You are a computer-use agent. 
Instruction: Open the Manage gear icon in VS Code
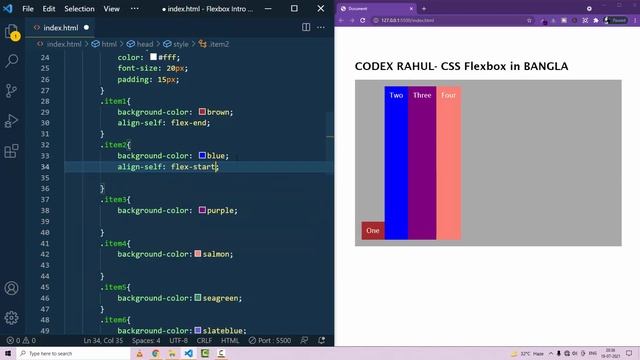11,318
